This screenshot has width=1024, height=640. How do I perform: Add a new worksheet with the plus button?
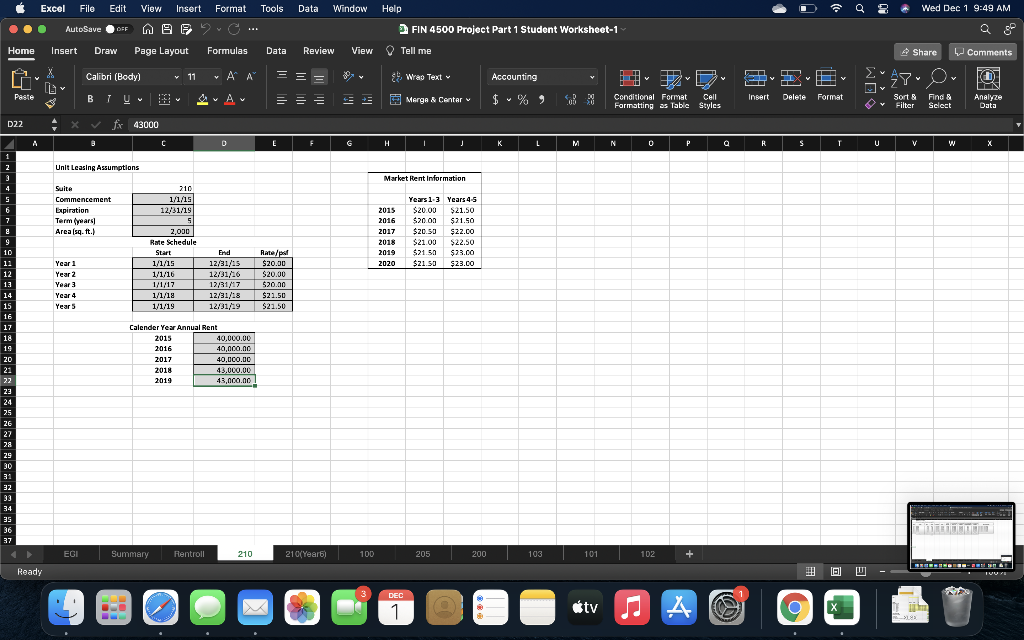688,553
